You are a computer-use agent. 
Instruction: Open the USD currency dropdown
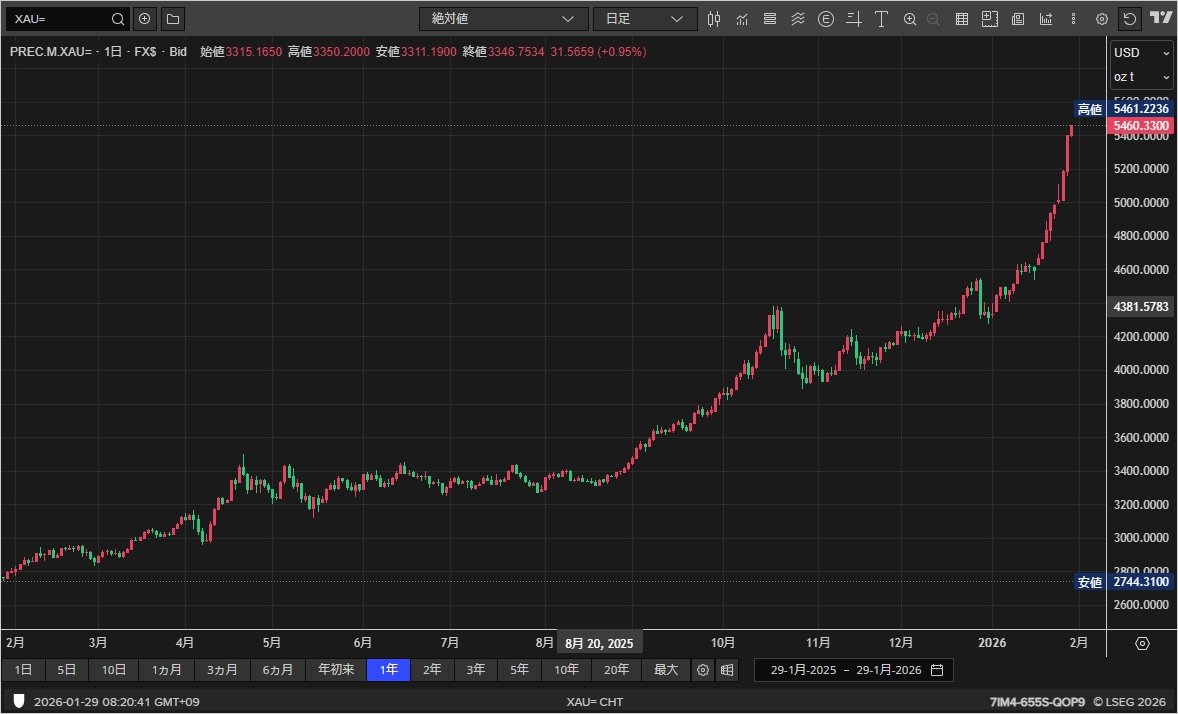[x=1140, y=52]
